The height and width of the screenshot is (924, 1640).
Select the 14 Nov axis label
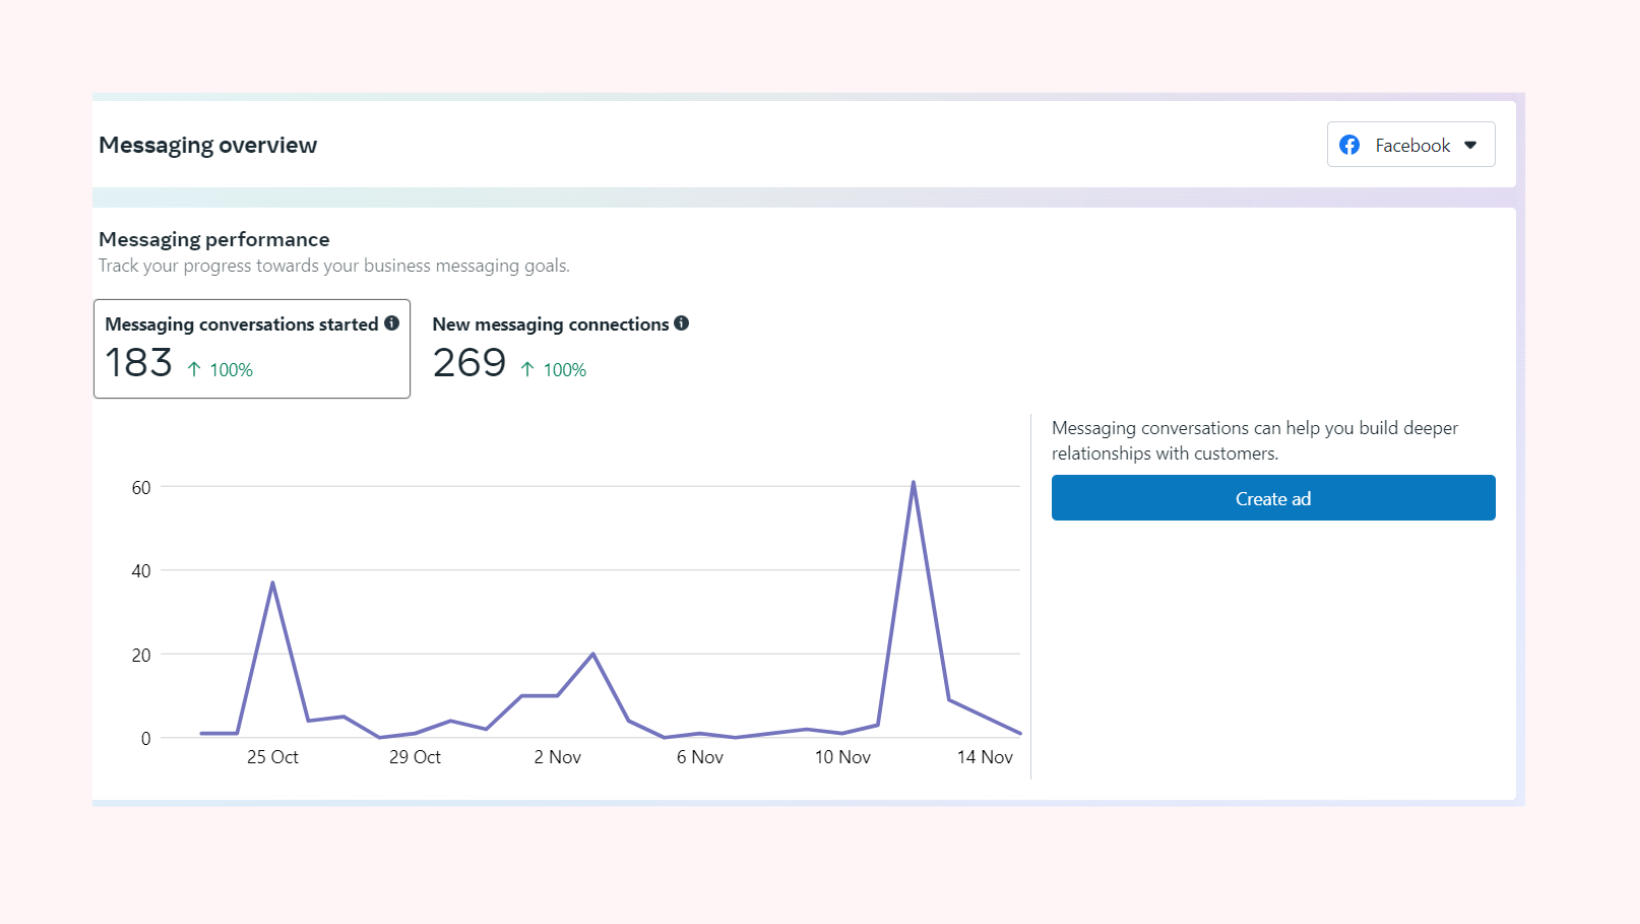click(x=984, y=757)
